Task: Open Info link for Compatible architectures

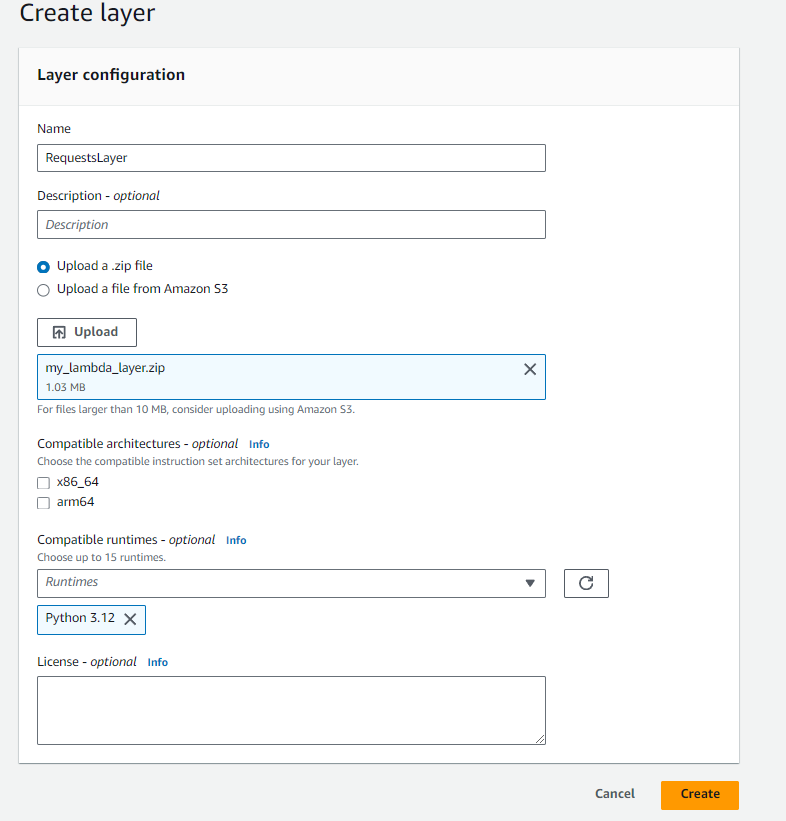Action: pyautogui.click(x=259, y=444)
